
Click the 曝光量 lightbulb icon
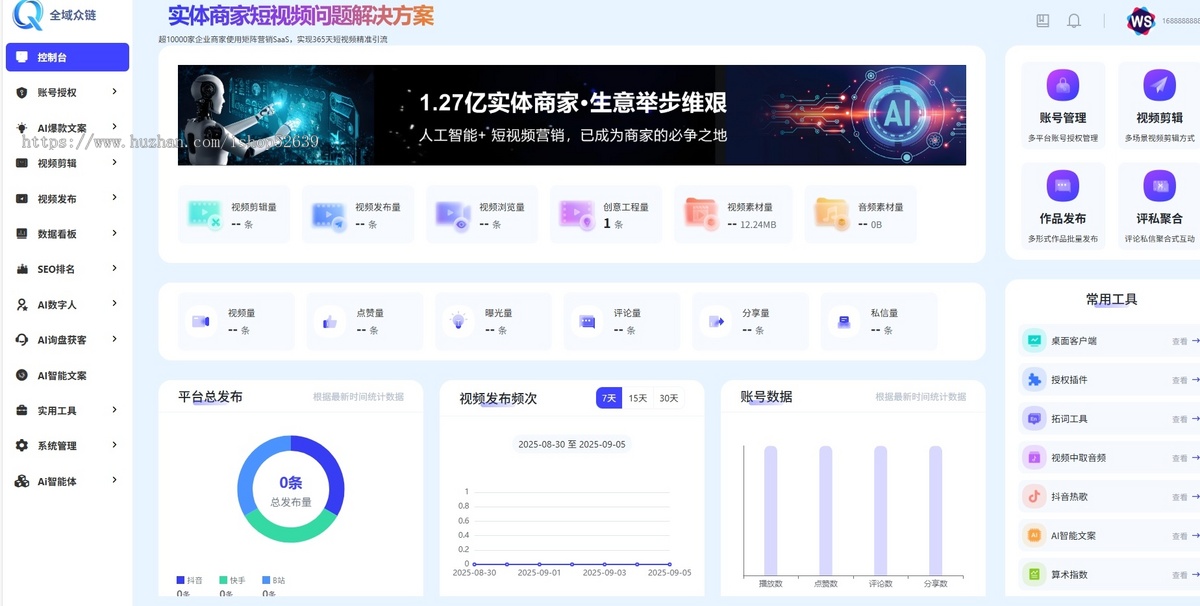[x=458, y=321]
